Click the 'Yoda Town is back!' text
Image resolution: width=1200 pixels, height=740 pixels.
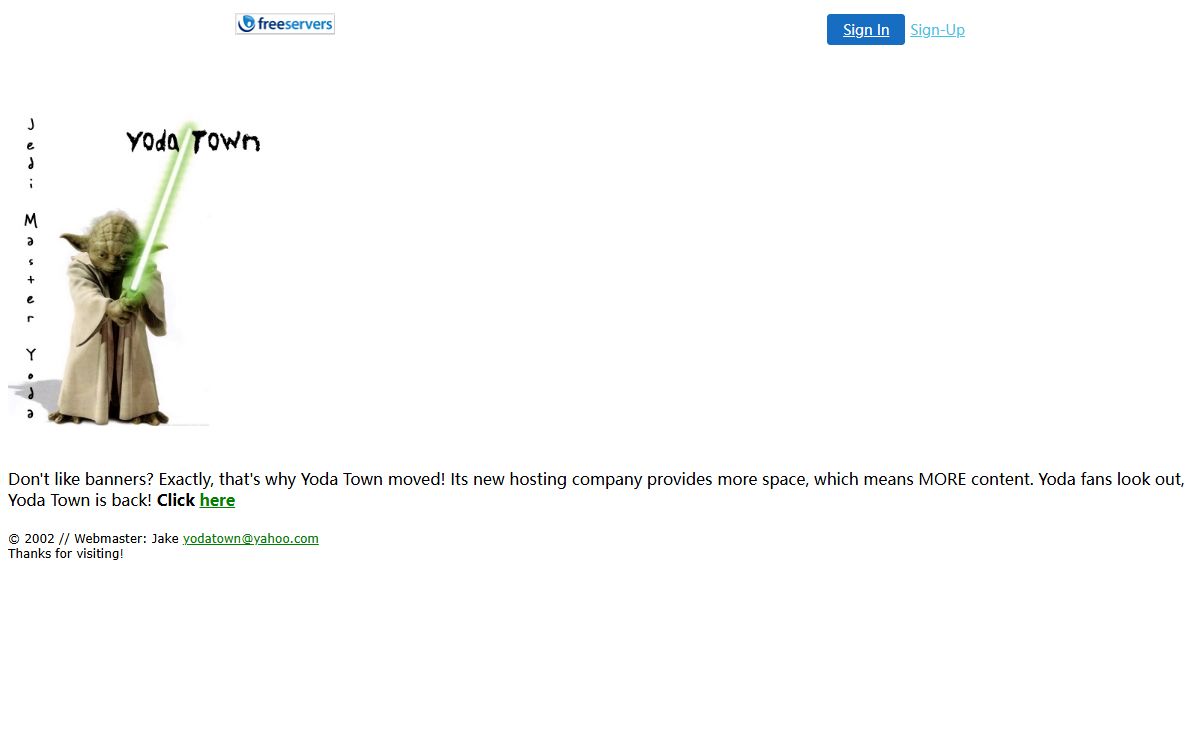[x=80, y=500]
